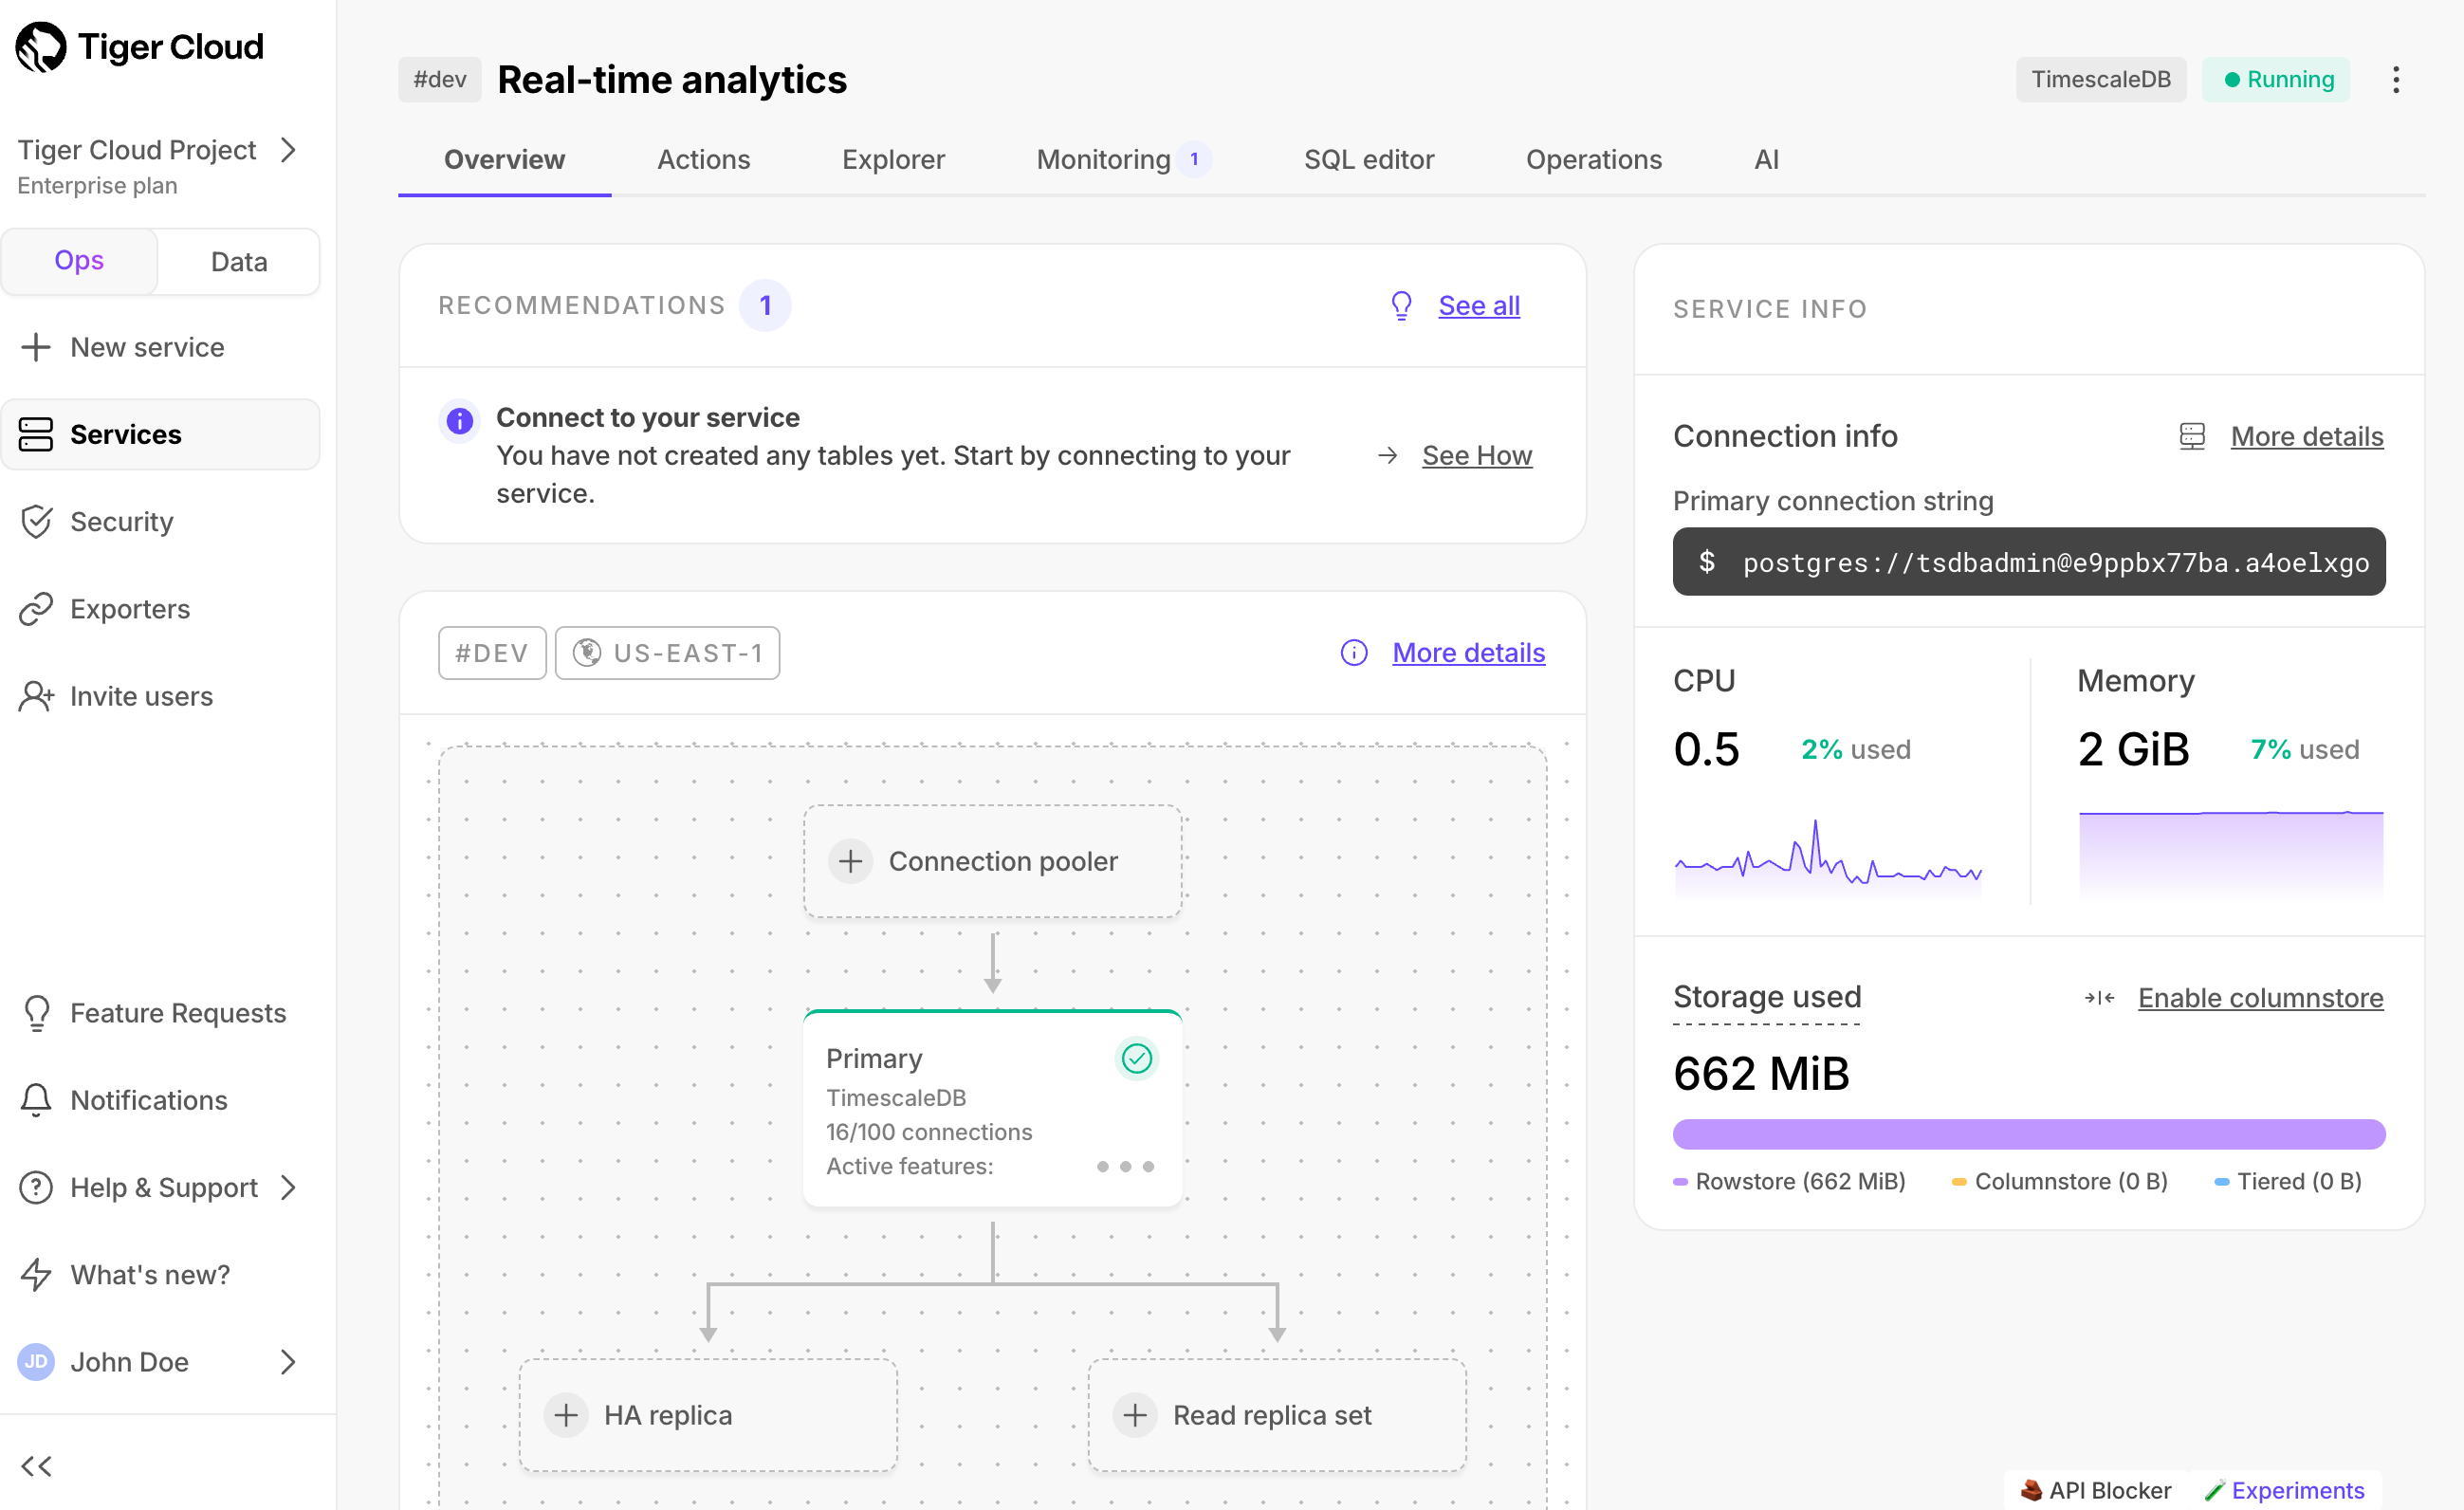This screenshot has height=1510, width=2464.
Task: Click the Security shield icon
Action: [x=36, y=522]
